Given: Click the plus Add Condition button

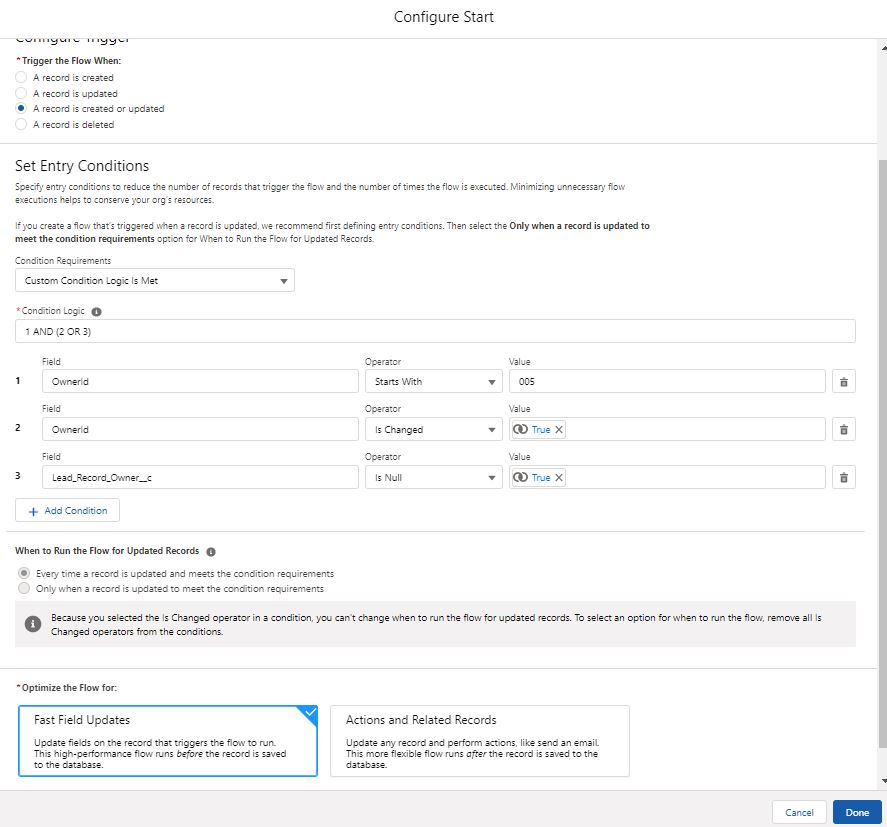Looking at the screenshot, I should tap(67, 510).
